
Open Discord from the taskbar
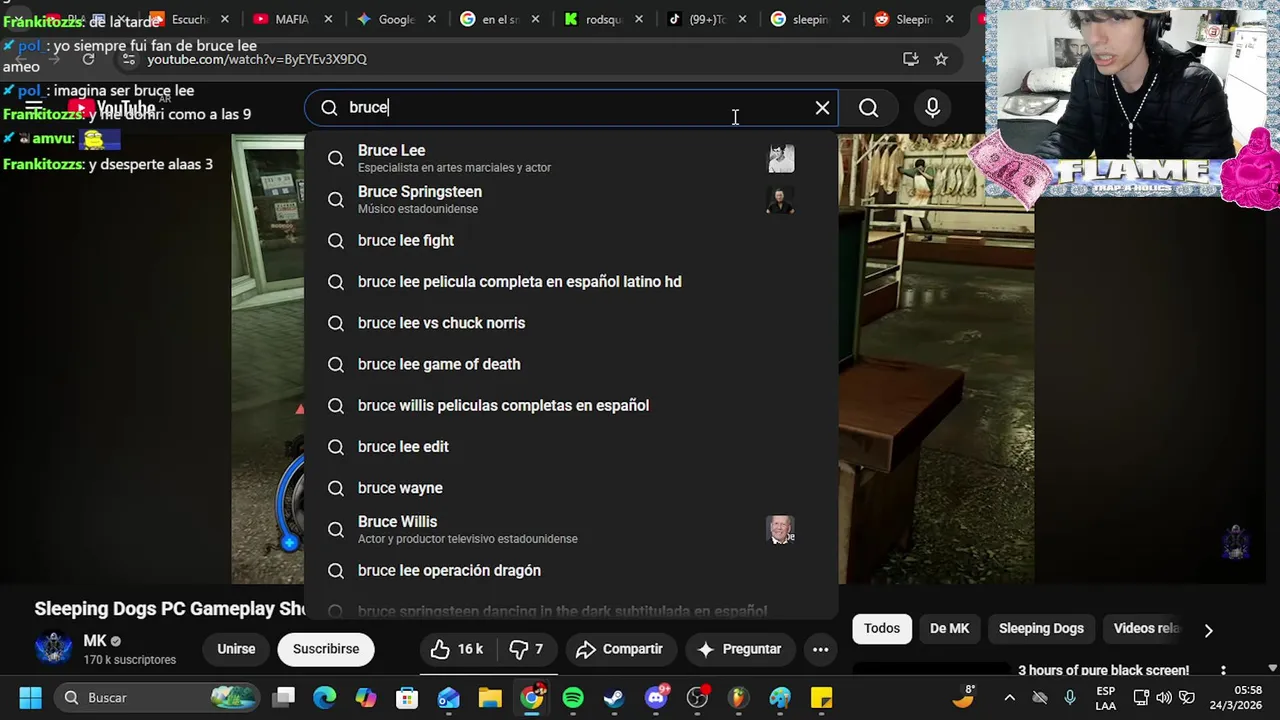657,697
